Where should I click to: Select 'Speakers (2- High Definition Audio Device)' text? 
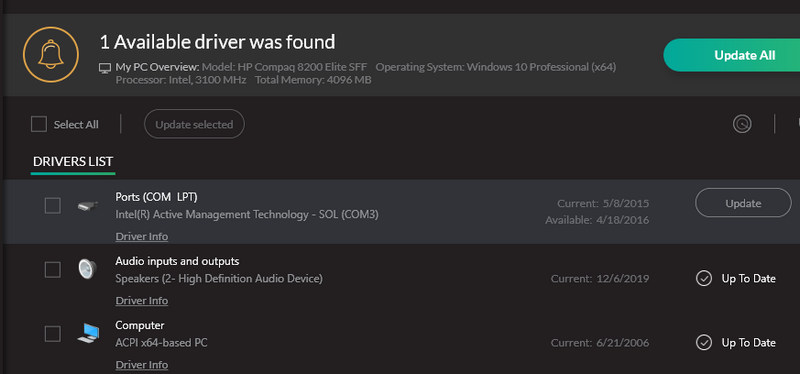click(219, 279)
